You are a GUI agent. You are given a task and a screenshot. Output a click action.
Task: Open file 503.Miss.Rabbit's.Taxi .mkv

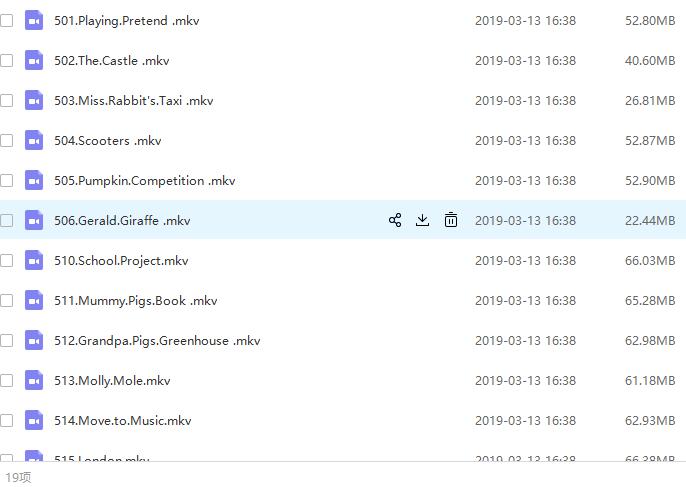tap(133, 101)
